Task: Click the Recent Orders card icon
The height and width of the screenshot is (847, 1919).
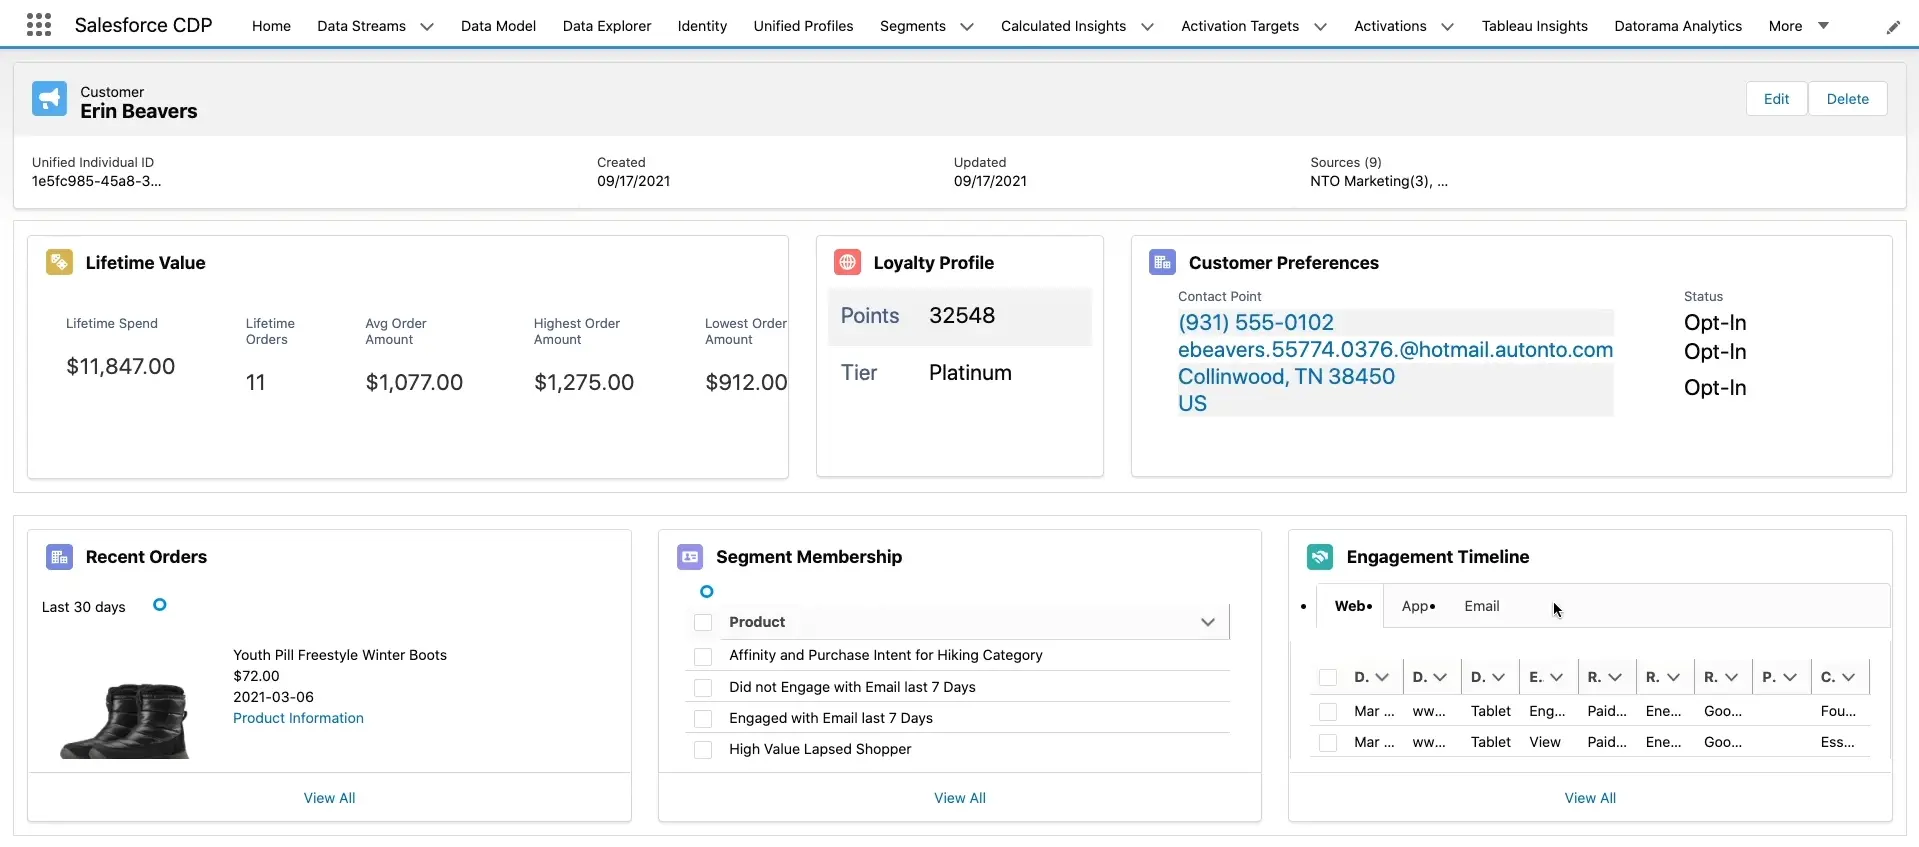Action: 59,557
